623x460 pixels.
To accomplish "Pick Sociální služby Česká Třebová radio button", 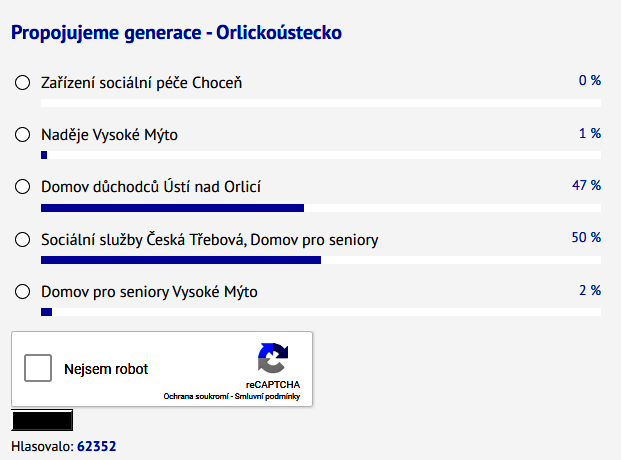I will pyautogui.click(x=22, y=240).
